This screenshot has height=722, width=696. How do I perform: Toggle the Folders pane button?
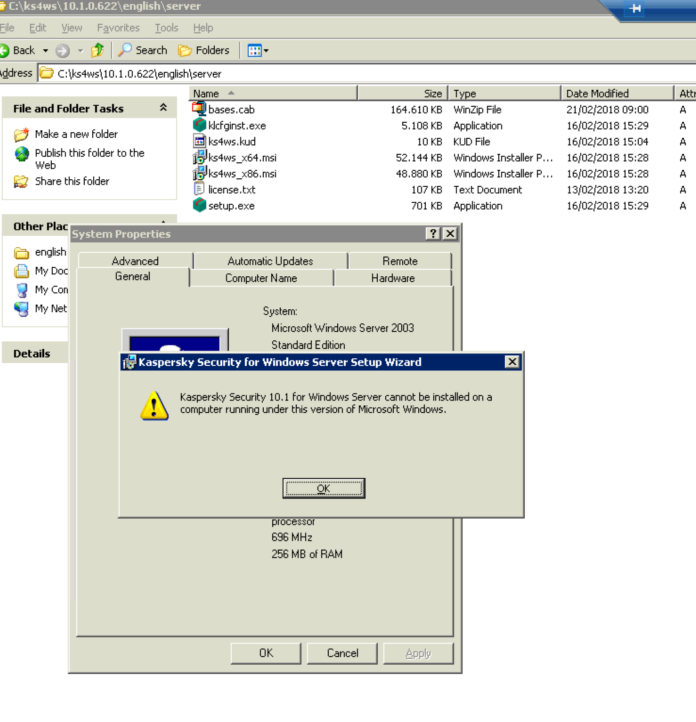click(x=204, y=50)
